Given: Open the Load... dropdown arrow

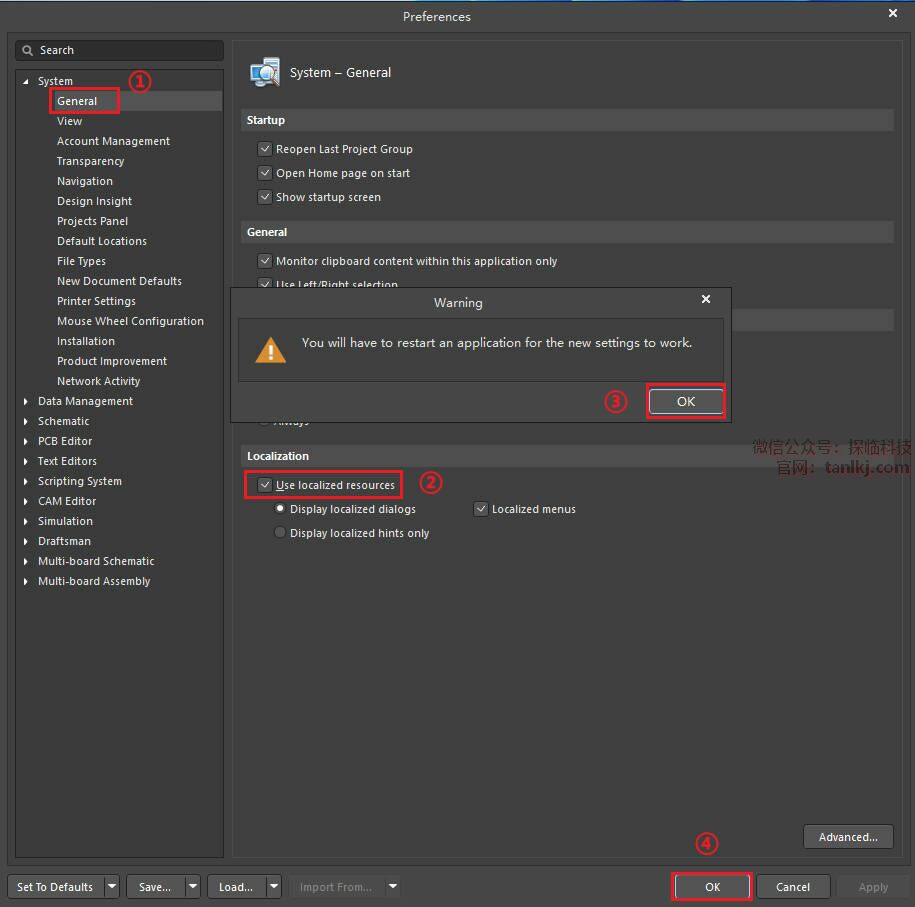Looking at the screenshot, I should [274, 887].
